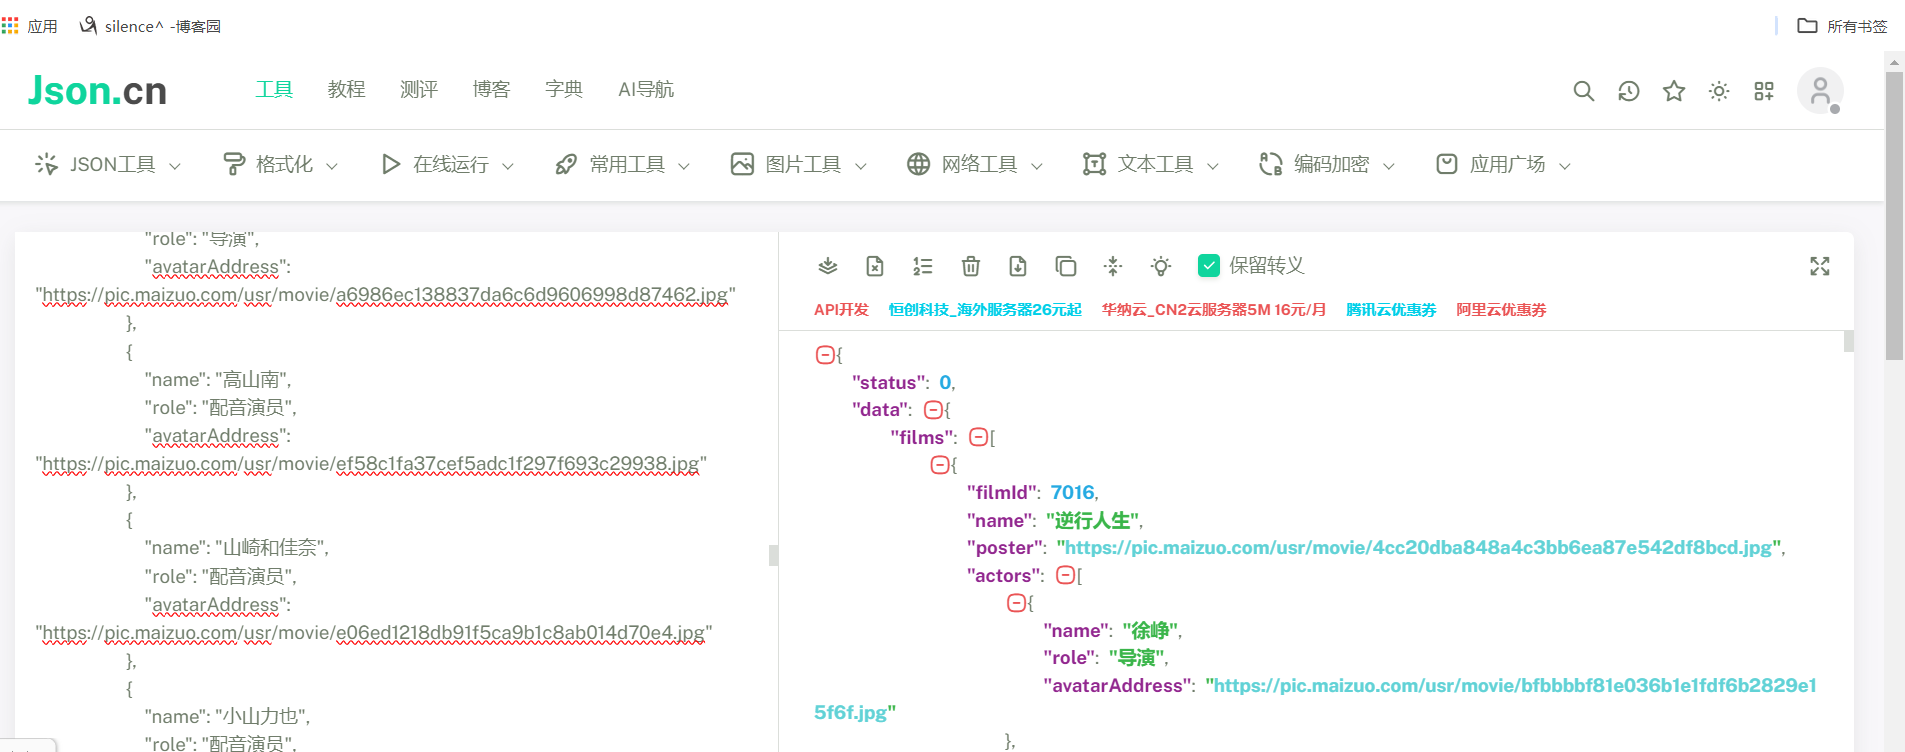1905x752 pixels.
Task: Click the copy result icon
Action: point(1066,266)
